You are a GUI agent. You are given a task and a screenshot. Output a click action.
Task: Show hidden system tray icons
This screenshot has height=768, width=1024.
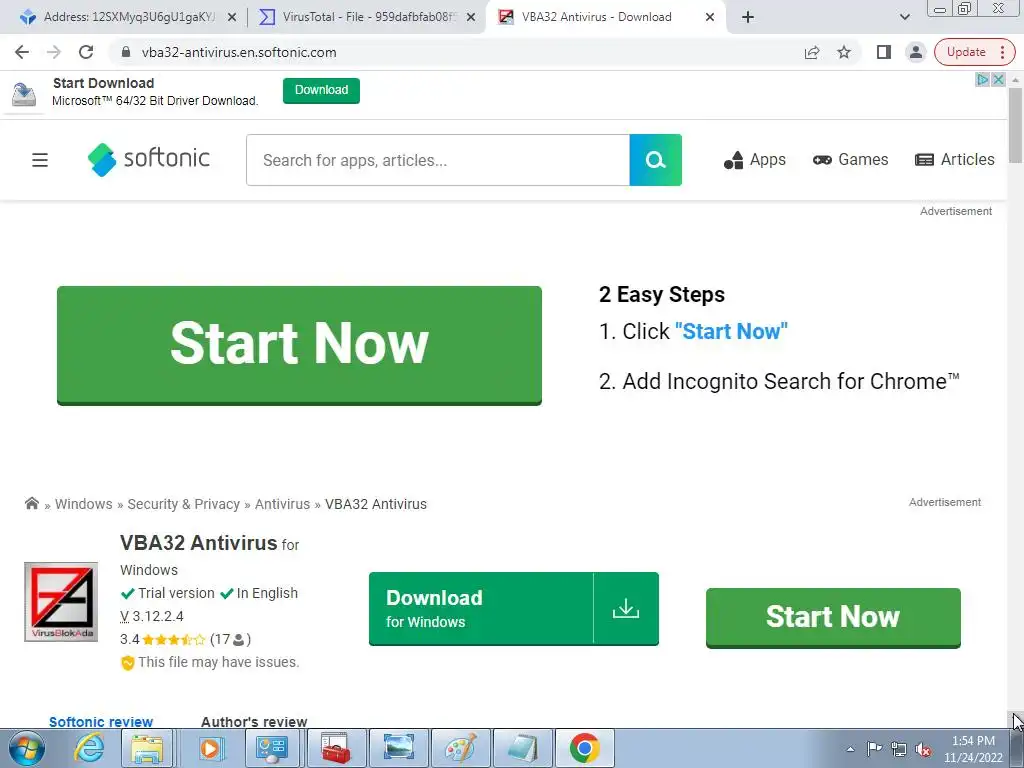click(x=850, y=749)
